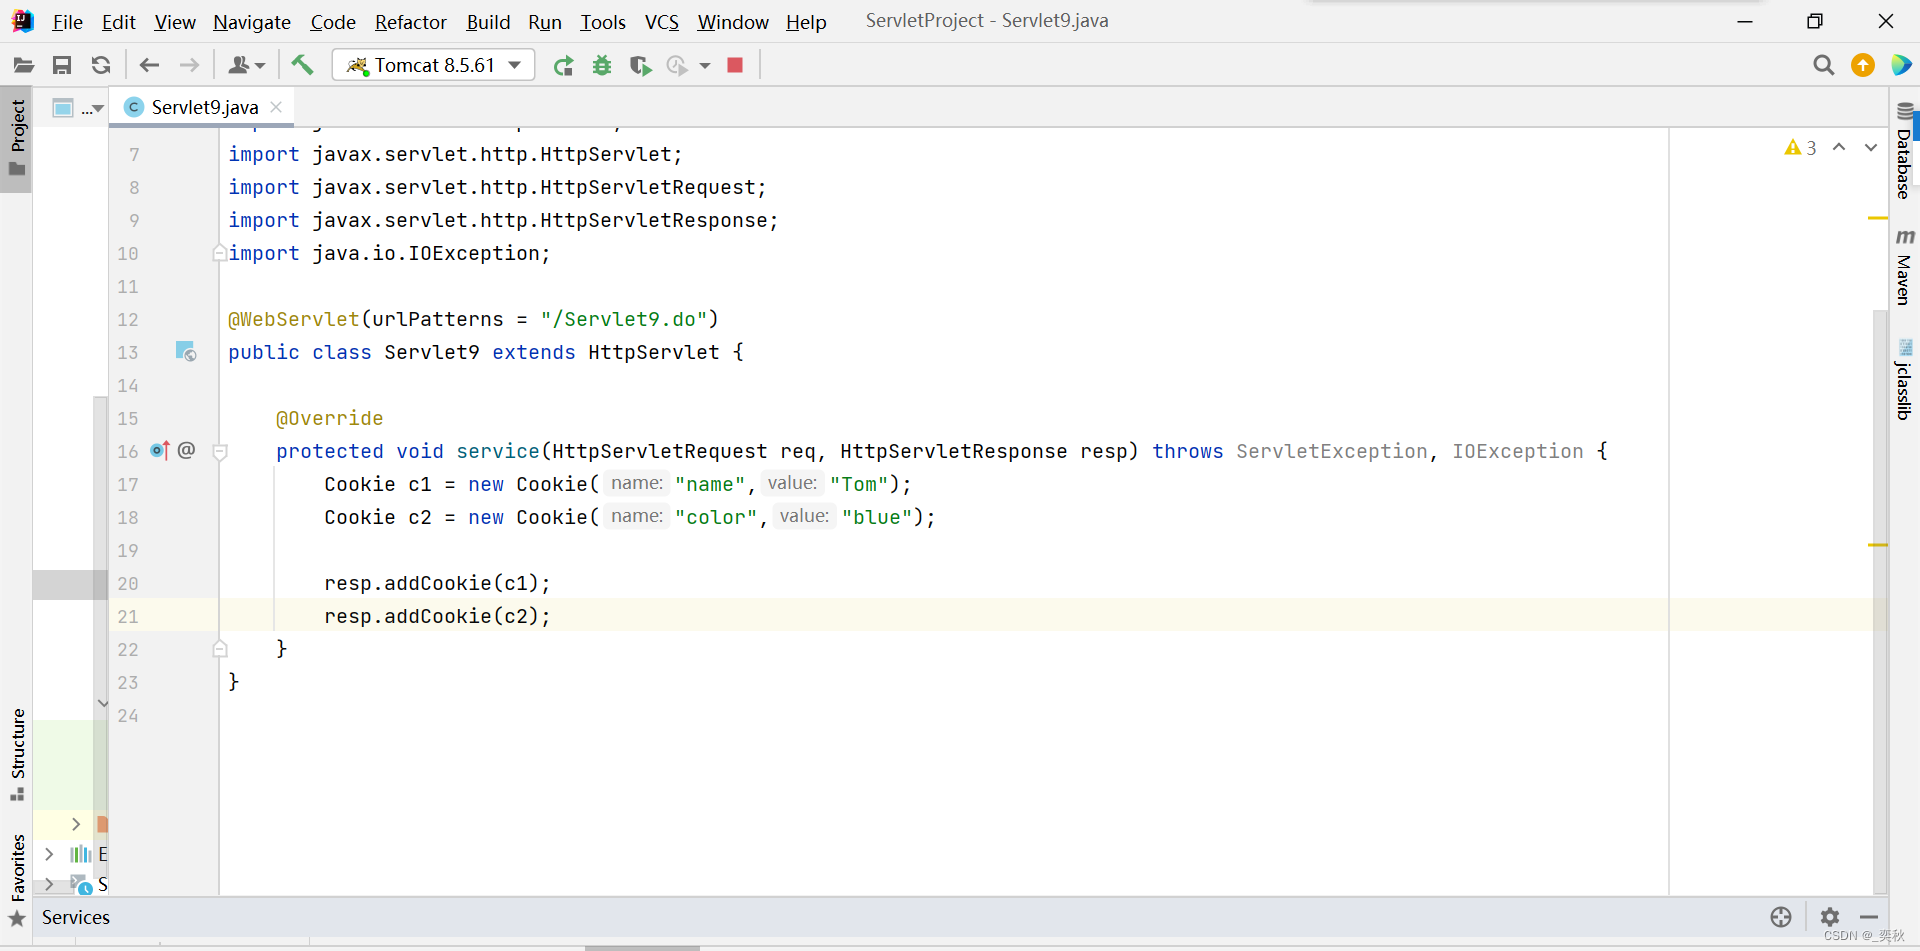
Task: Open the Tomcat 8.5.61 run configuration dropdown
Action: pyautogui.click(x=433, y=66)
